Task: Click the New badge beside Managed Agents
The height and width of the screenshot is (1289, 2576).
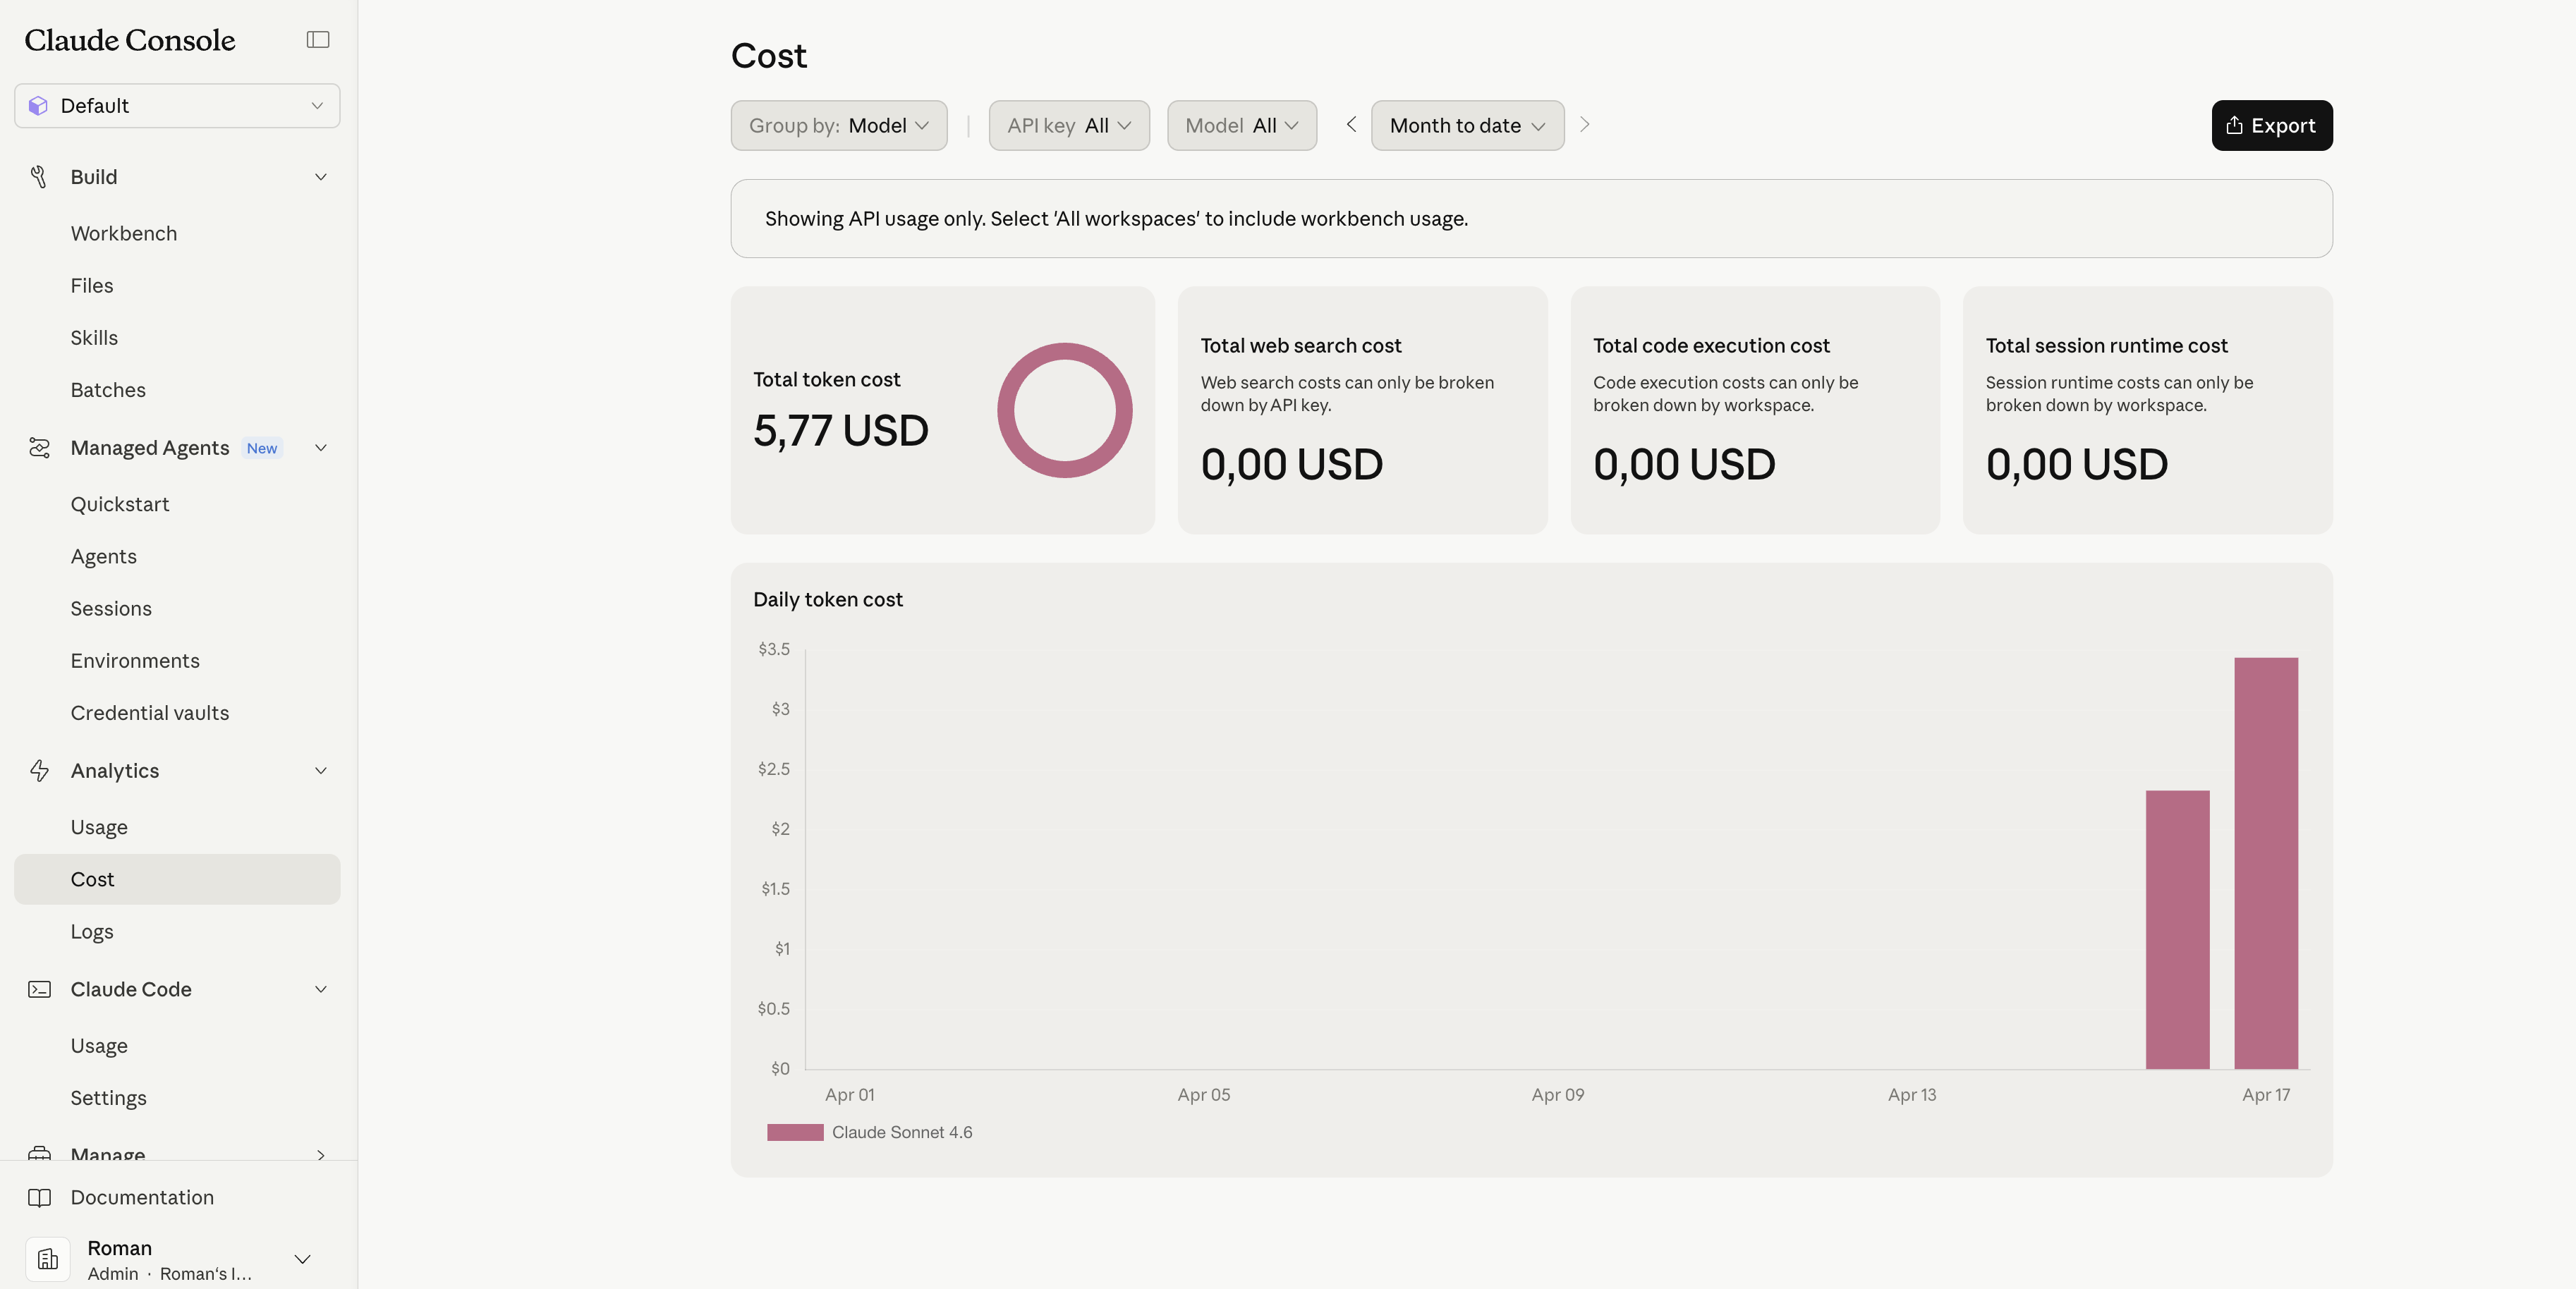Action: coord(262,448)
